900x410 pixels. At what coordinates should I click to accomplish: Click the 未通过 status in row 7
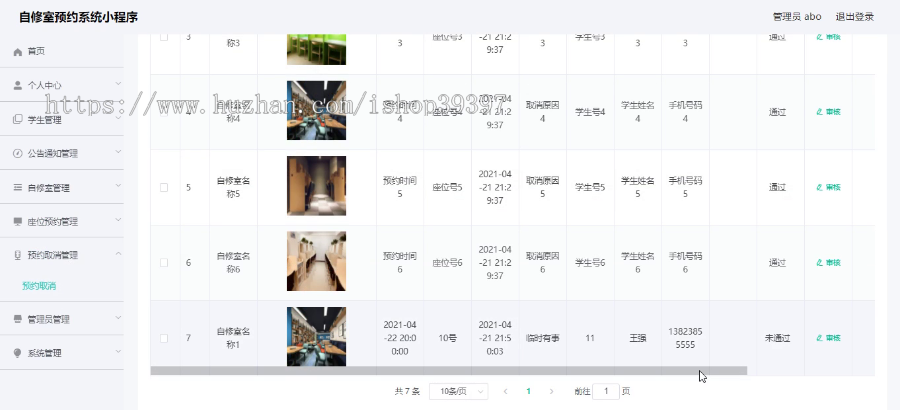coord(777,338)
